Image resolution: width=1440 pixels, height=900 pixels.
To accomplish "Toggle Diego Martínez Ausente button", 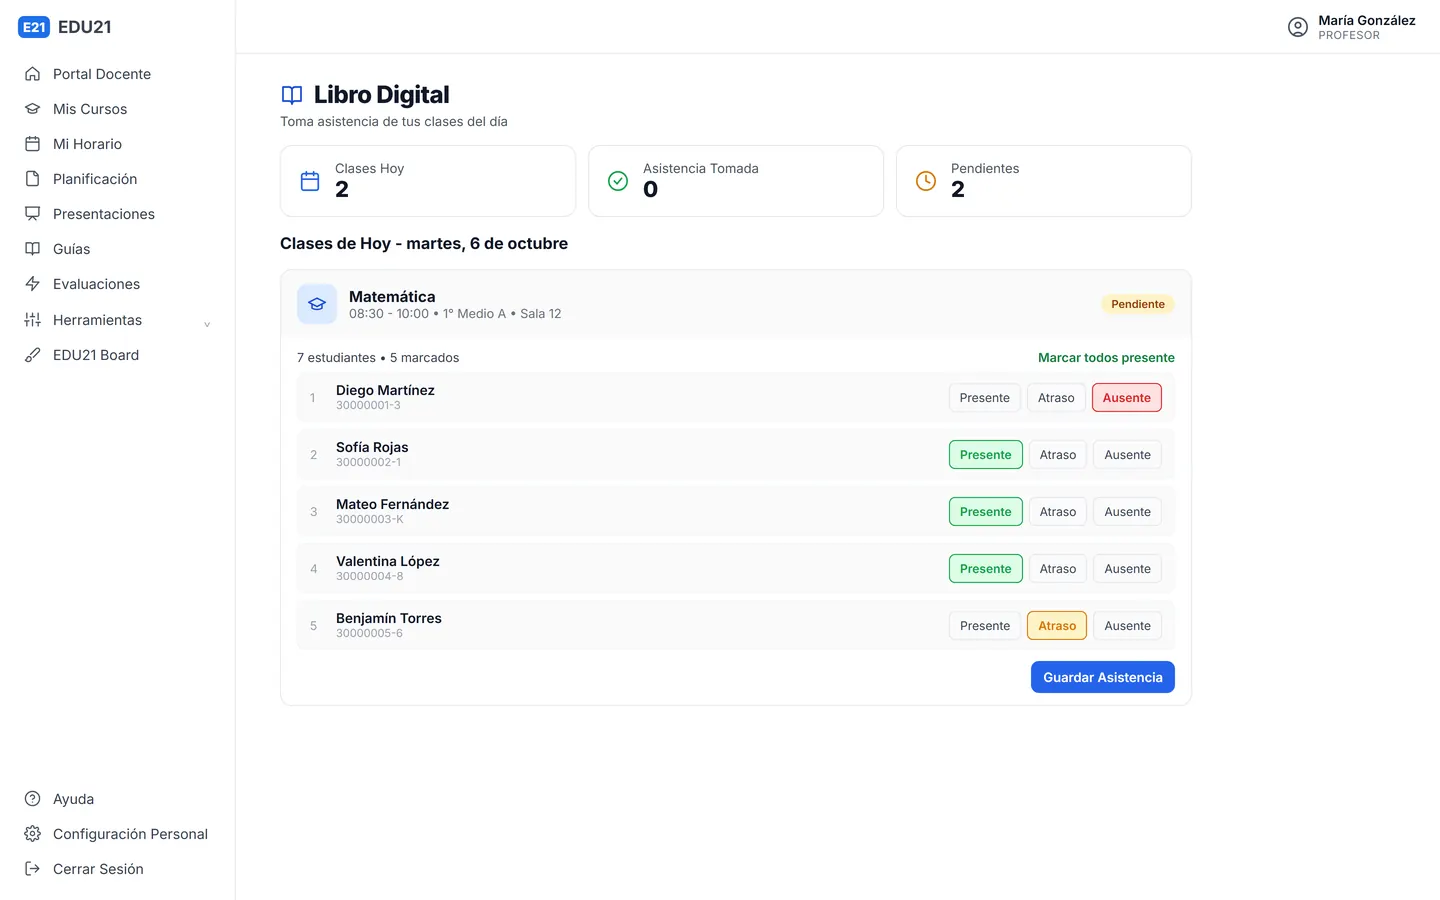I will point(1127,398).
